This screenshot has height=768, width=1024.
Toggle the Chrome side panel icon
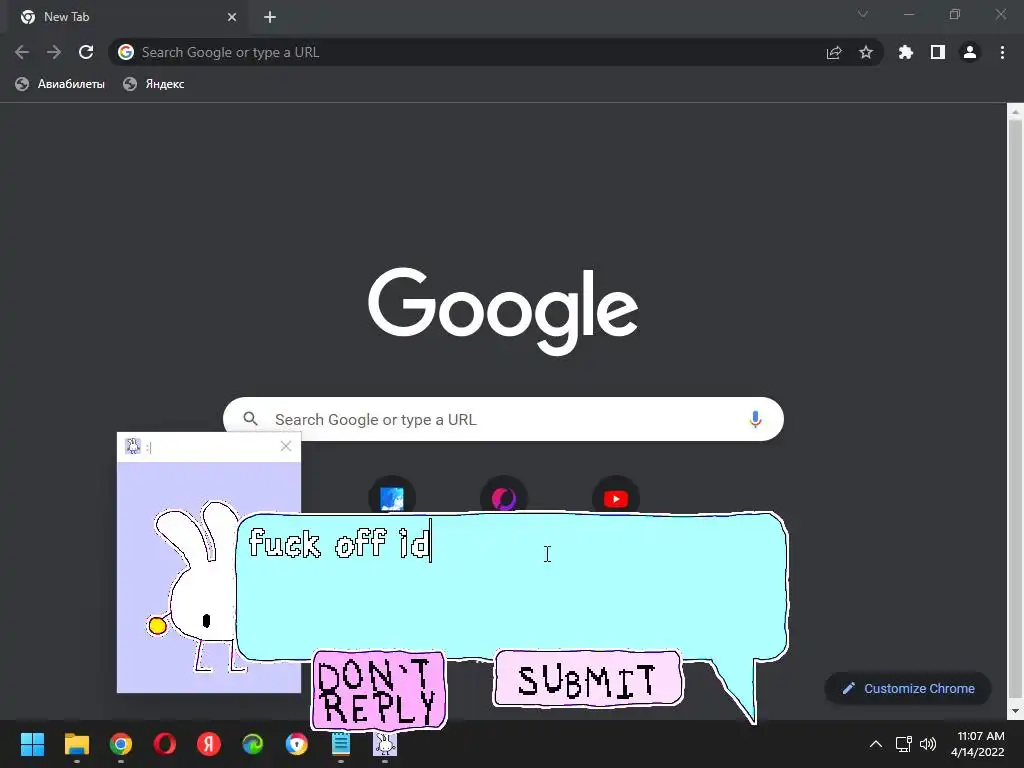point(938,52)
